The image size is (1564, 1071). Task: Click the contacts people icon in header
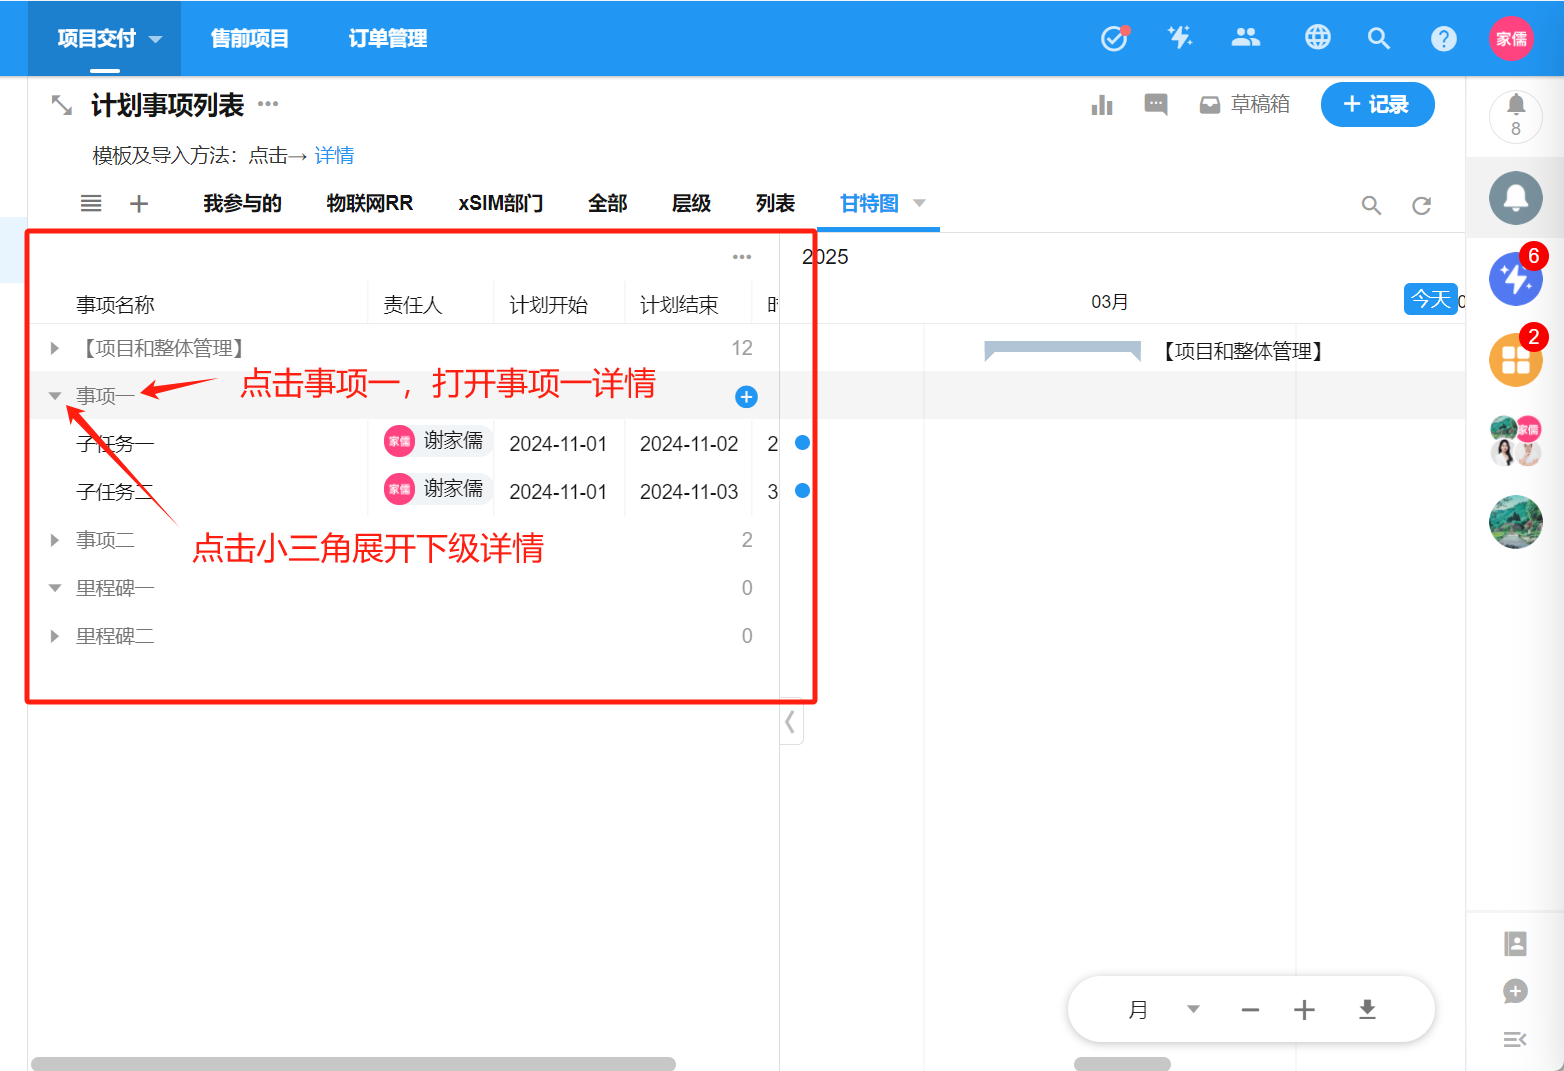pos(1245,38)
